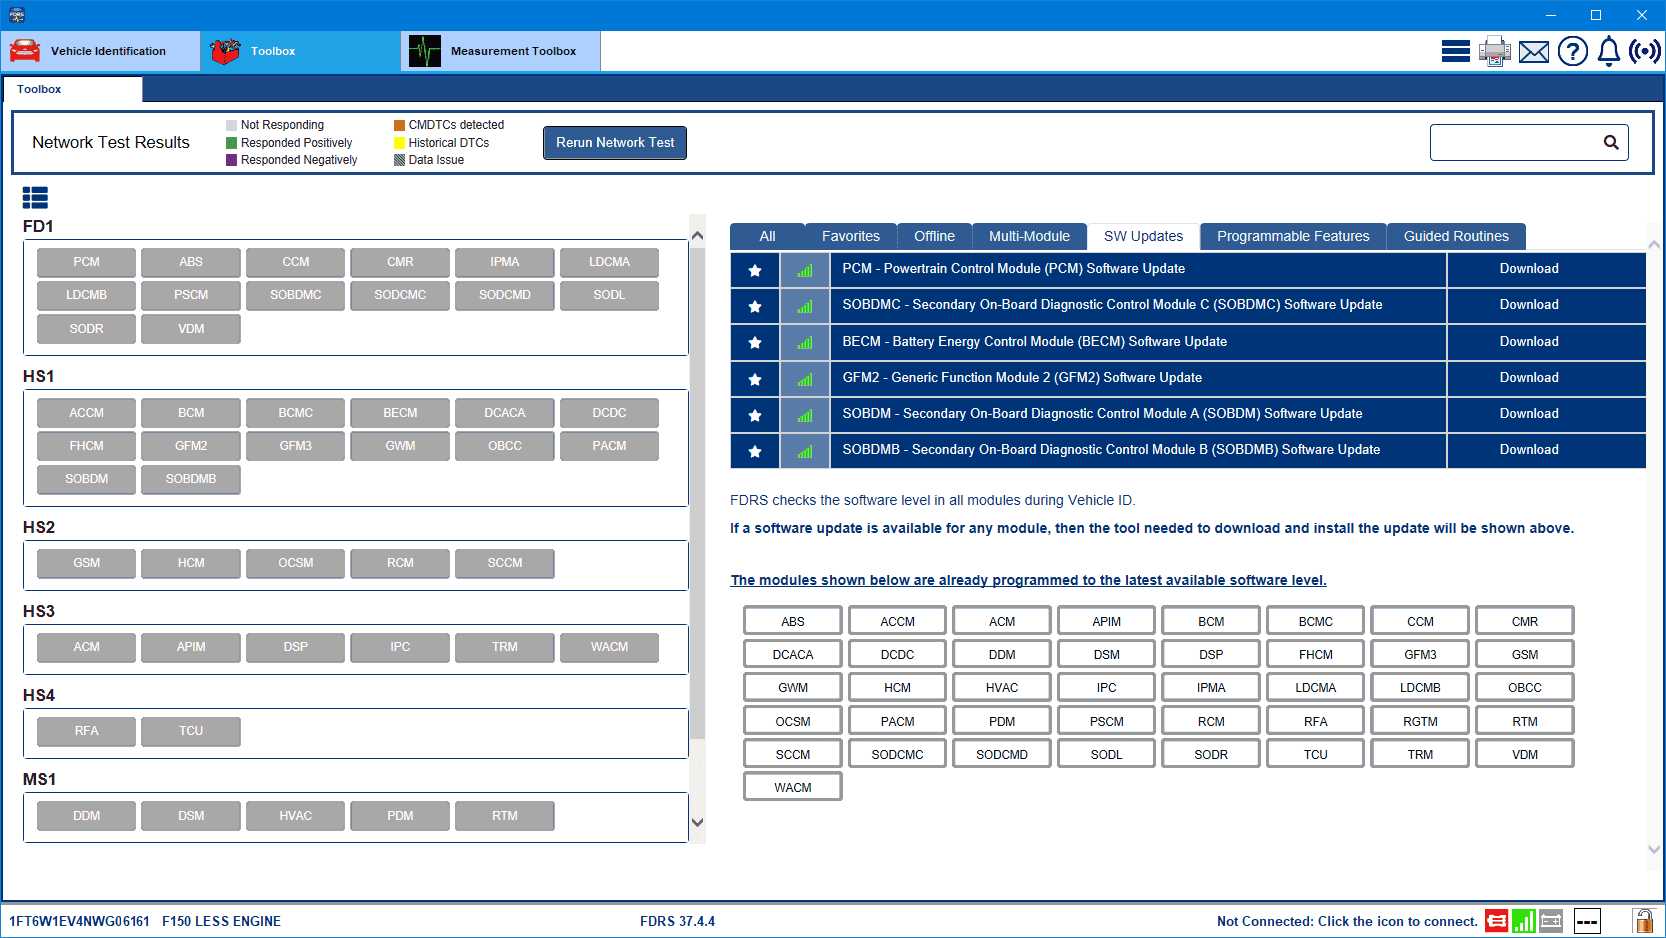Switch to Programmable Features tab
The height and width of the screenshot is (938, 1666).
[1292, 236]
